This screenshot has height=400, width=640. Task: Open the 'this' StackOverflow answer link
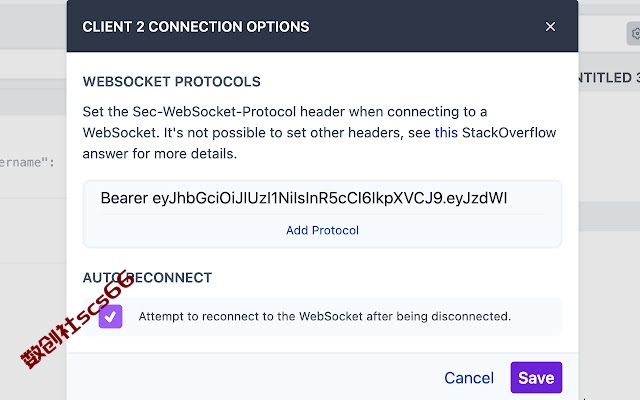[446, 133]
